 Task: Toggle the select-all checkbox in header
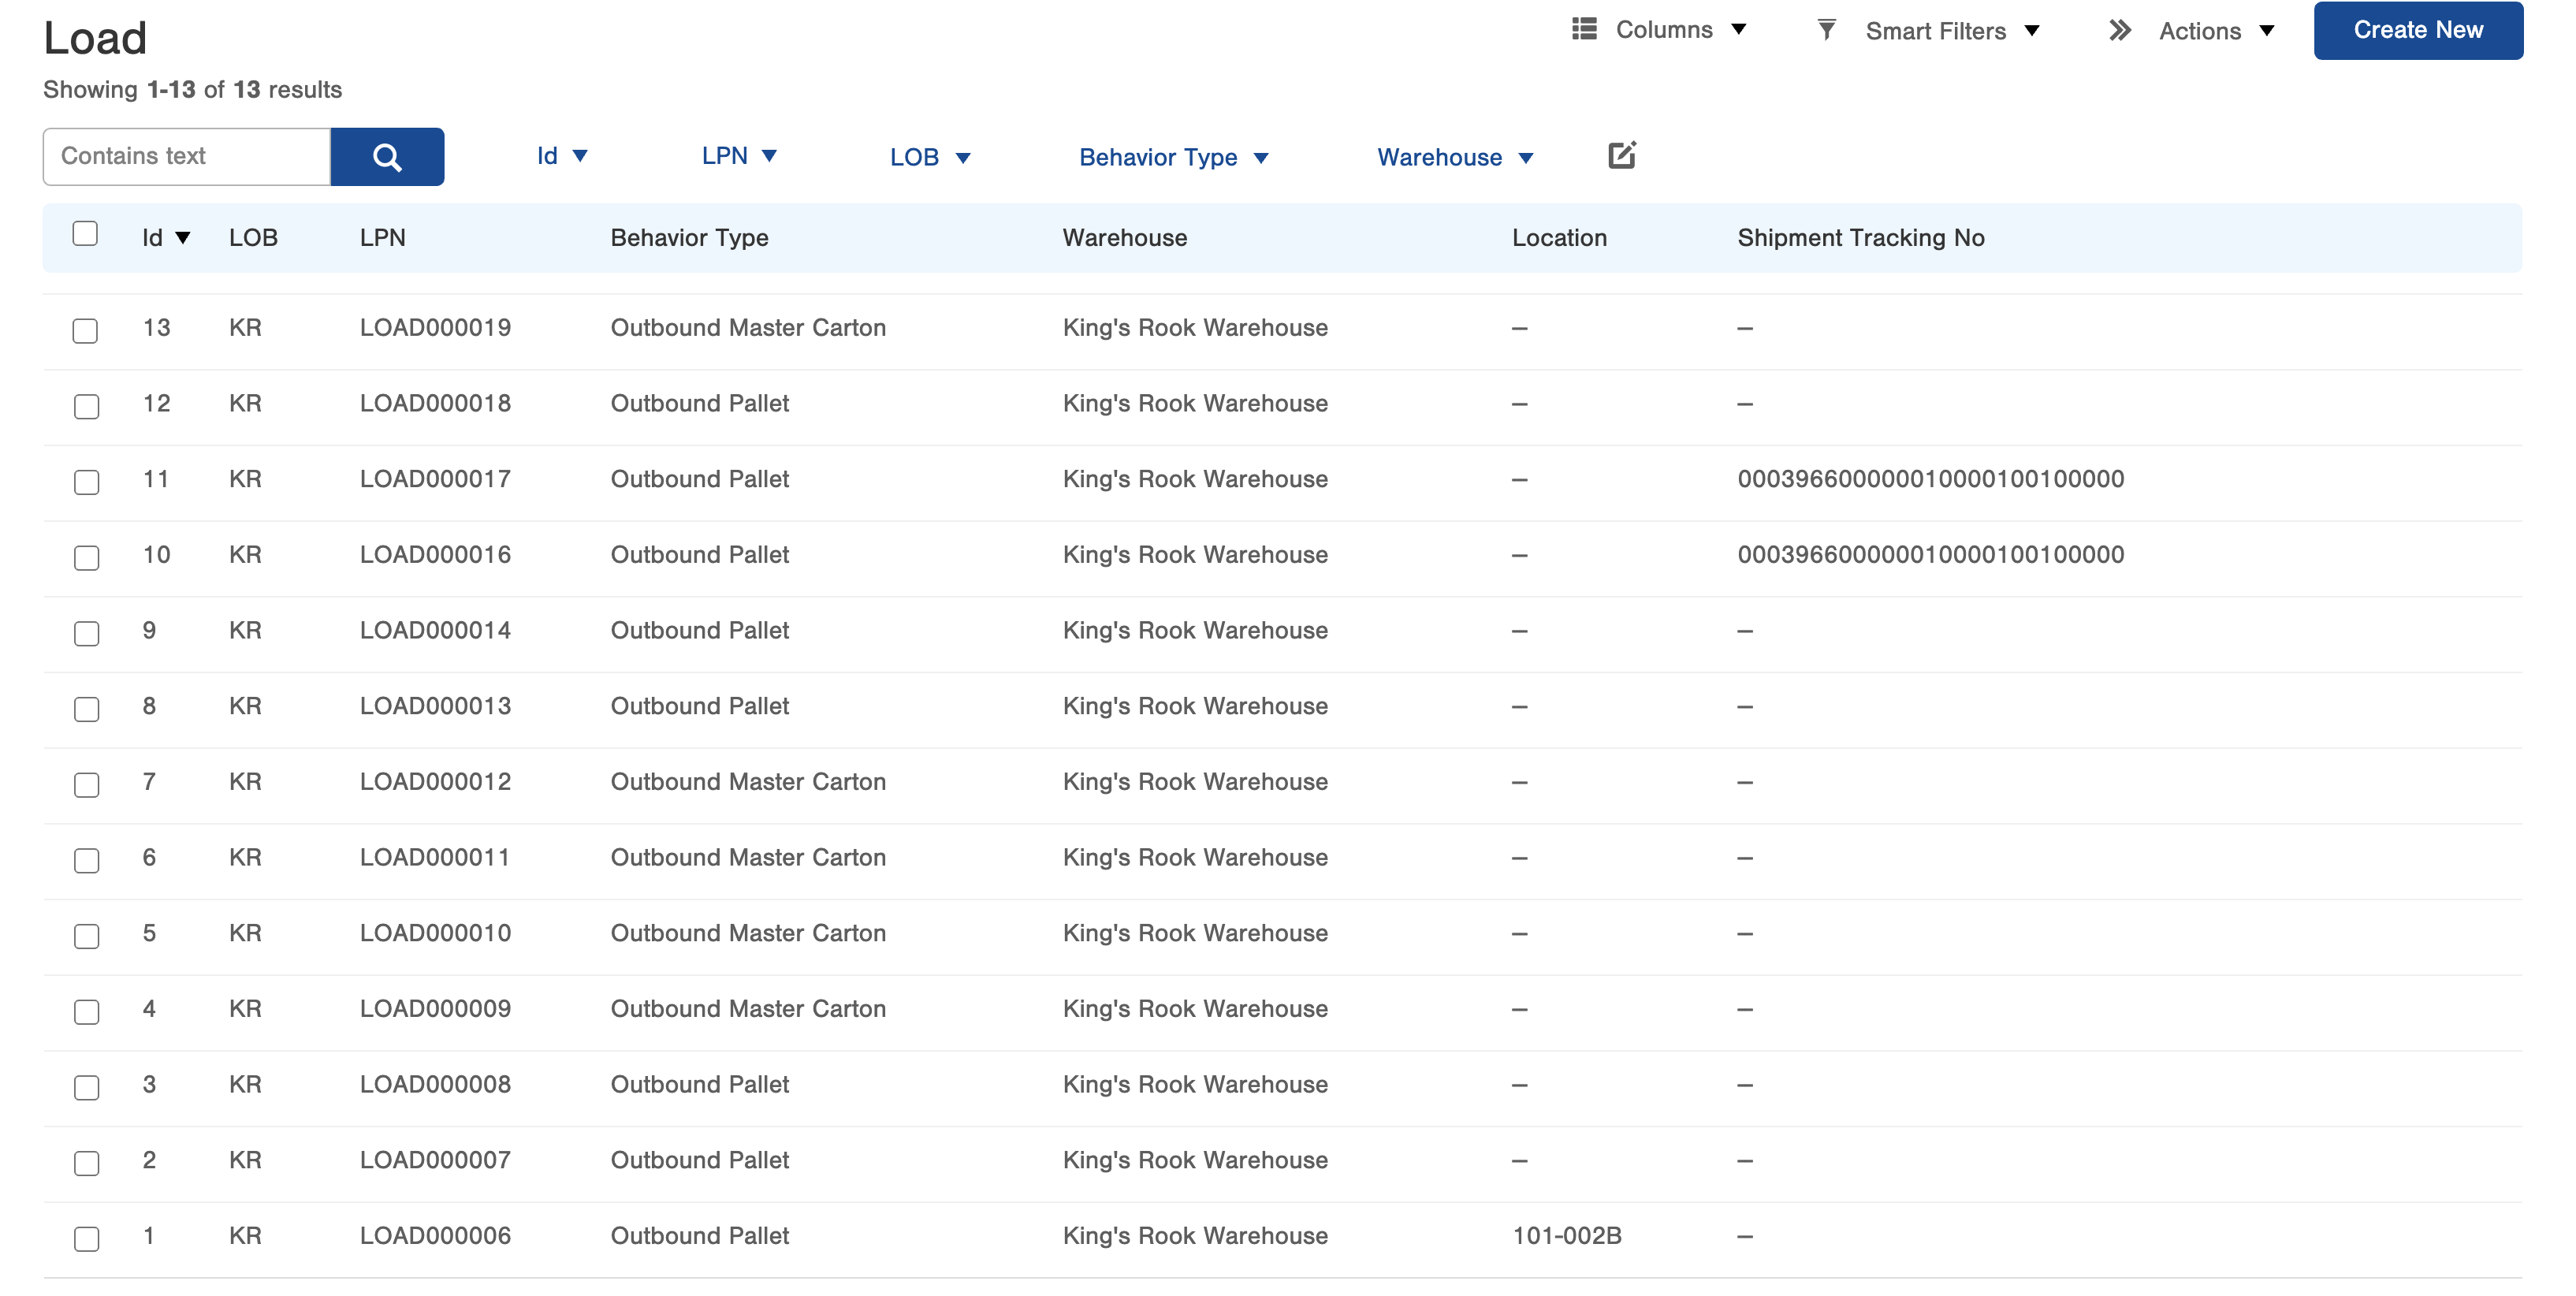(x=85, y=234)
